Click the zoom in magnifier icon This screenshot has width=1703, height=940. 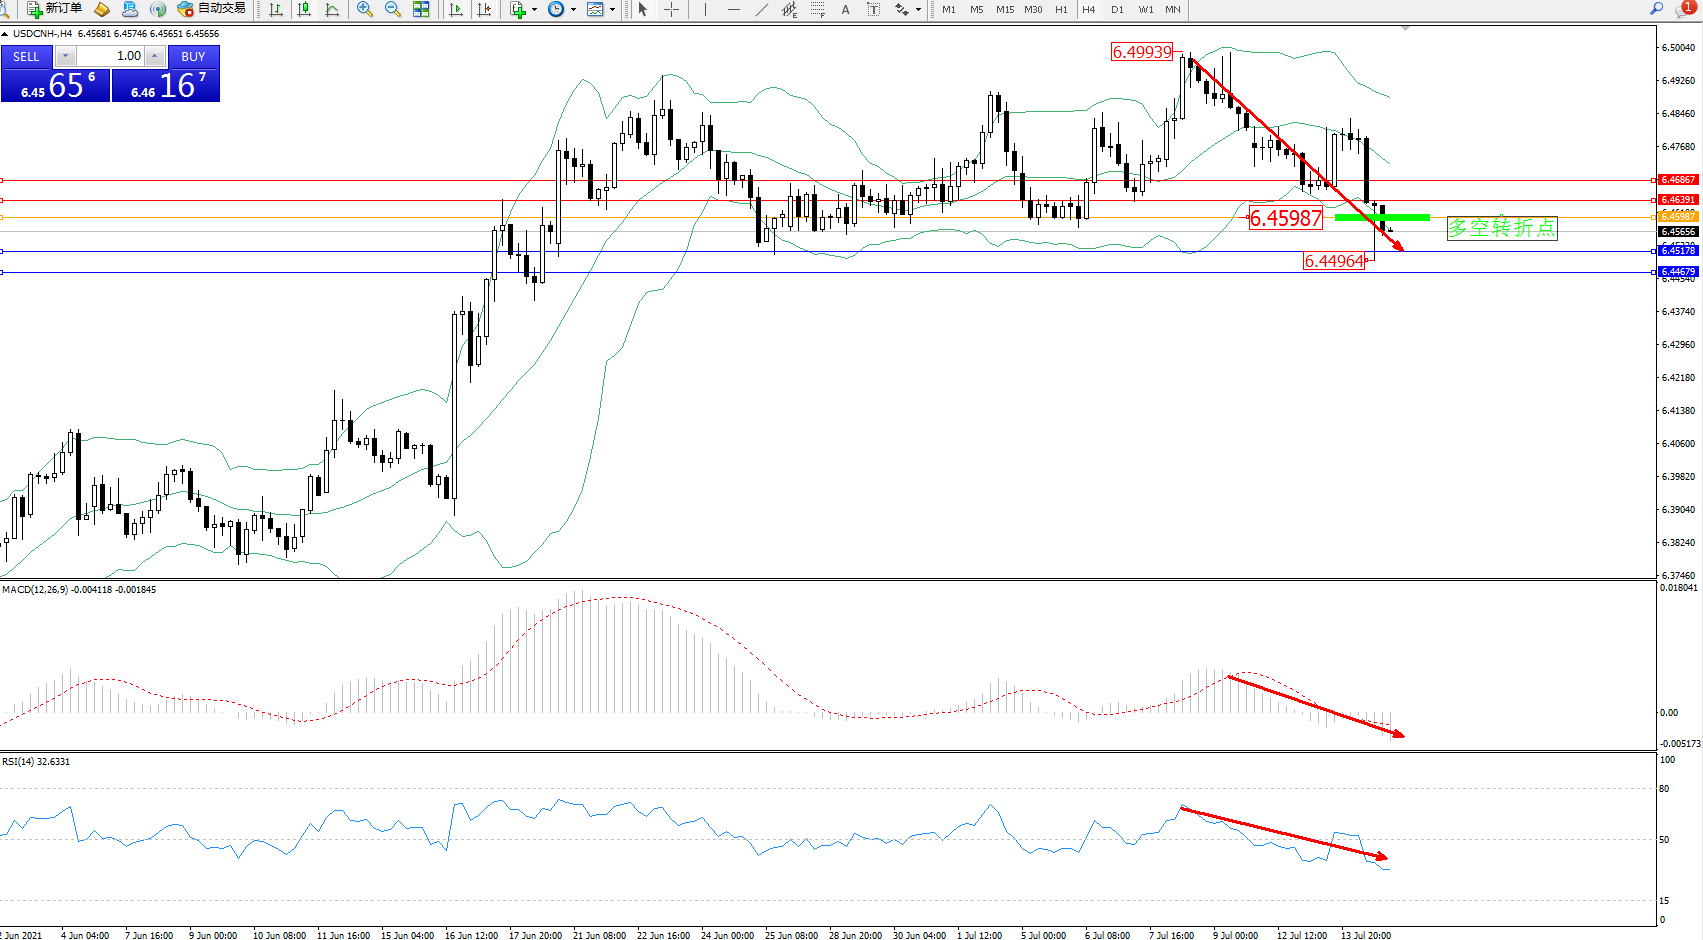click(365, 9)
